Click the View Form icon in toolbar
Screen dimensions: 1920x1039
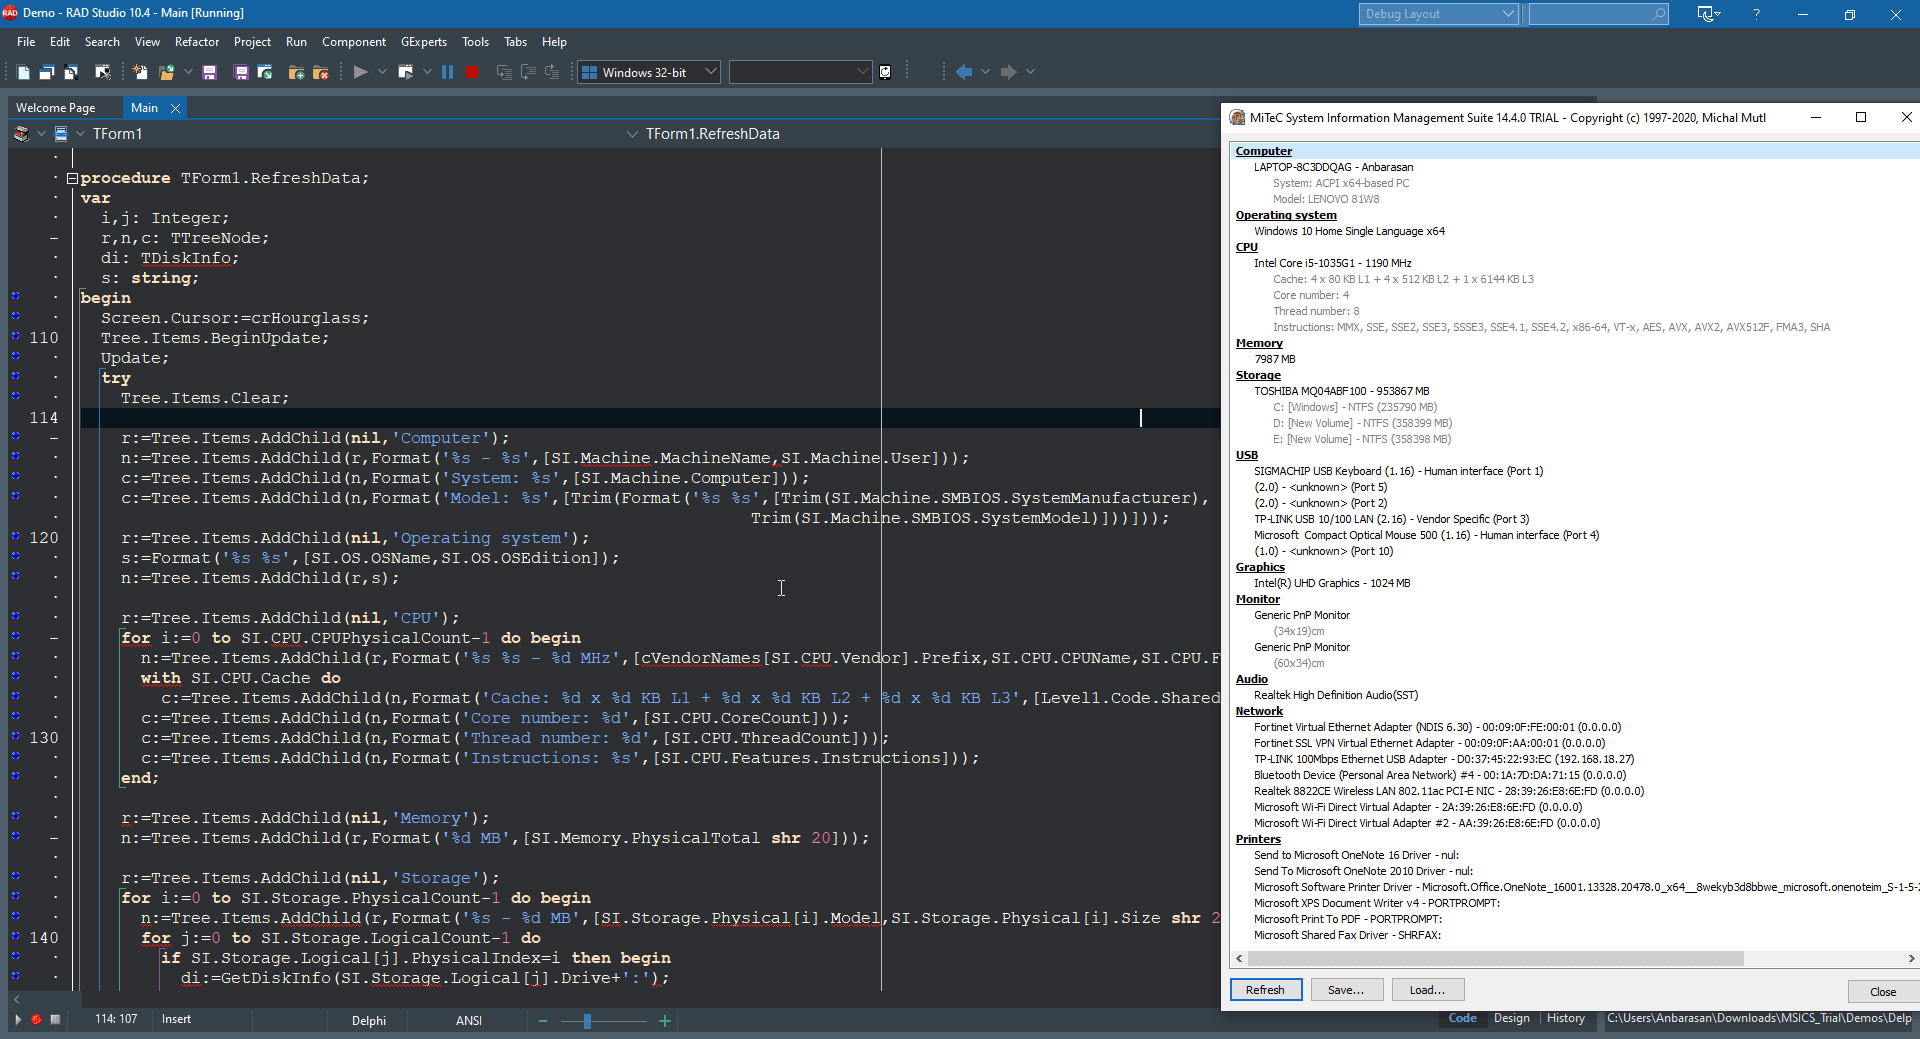[70, 72]
